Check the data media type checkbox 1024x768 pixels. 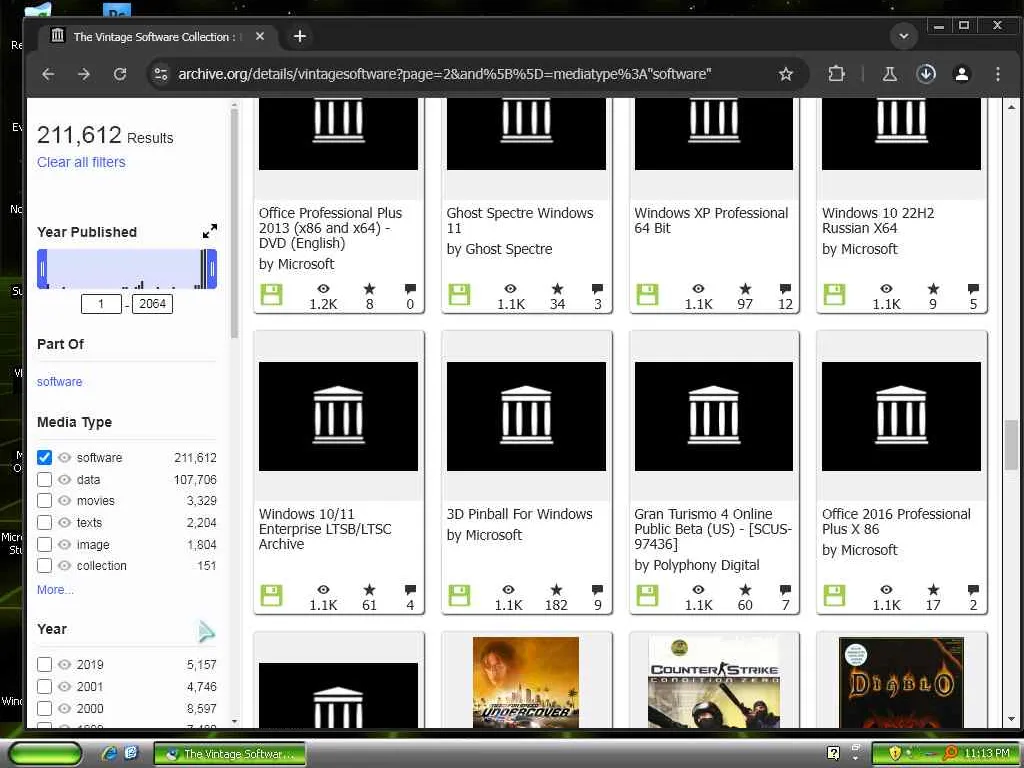click(44, 479)
